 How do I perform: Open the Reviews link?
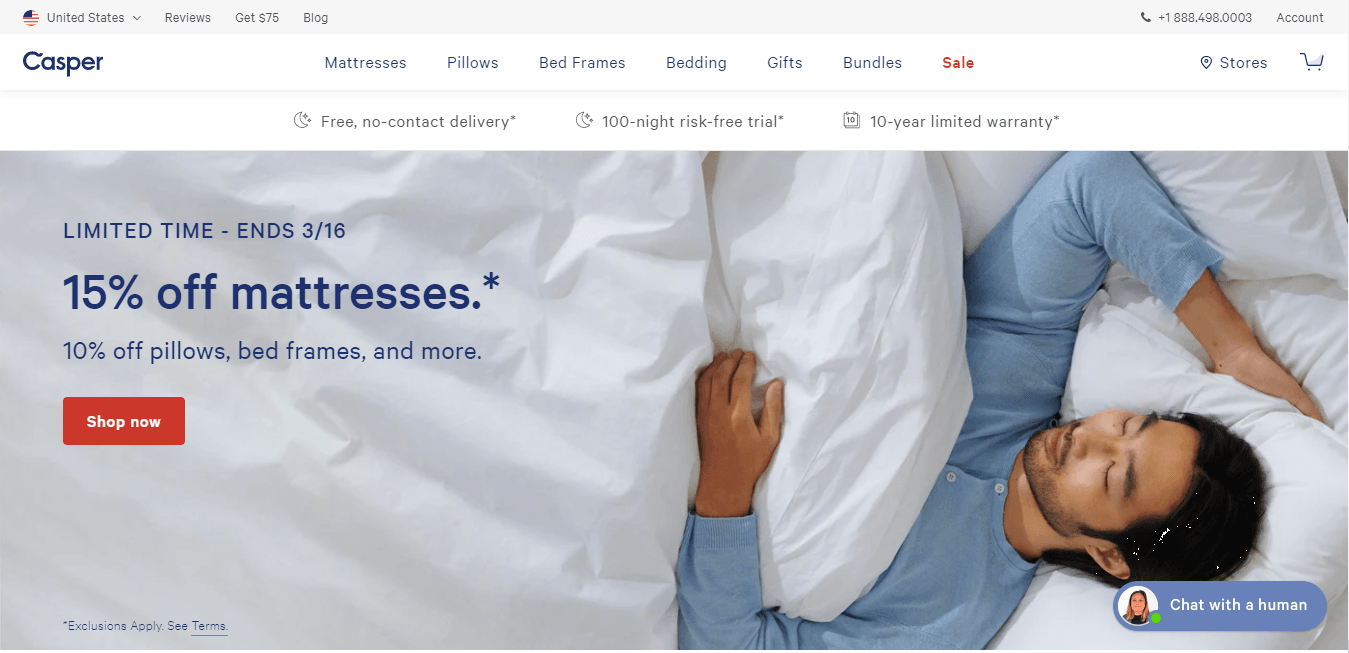[x=188, y=18]
